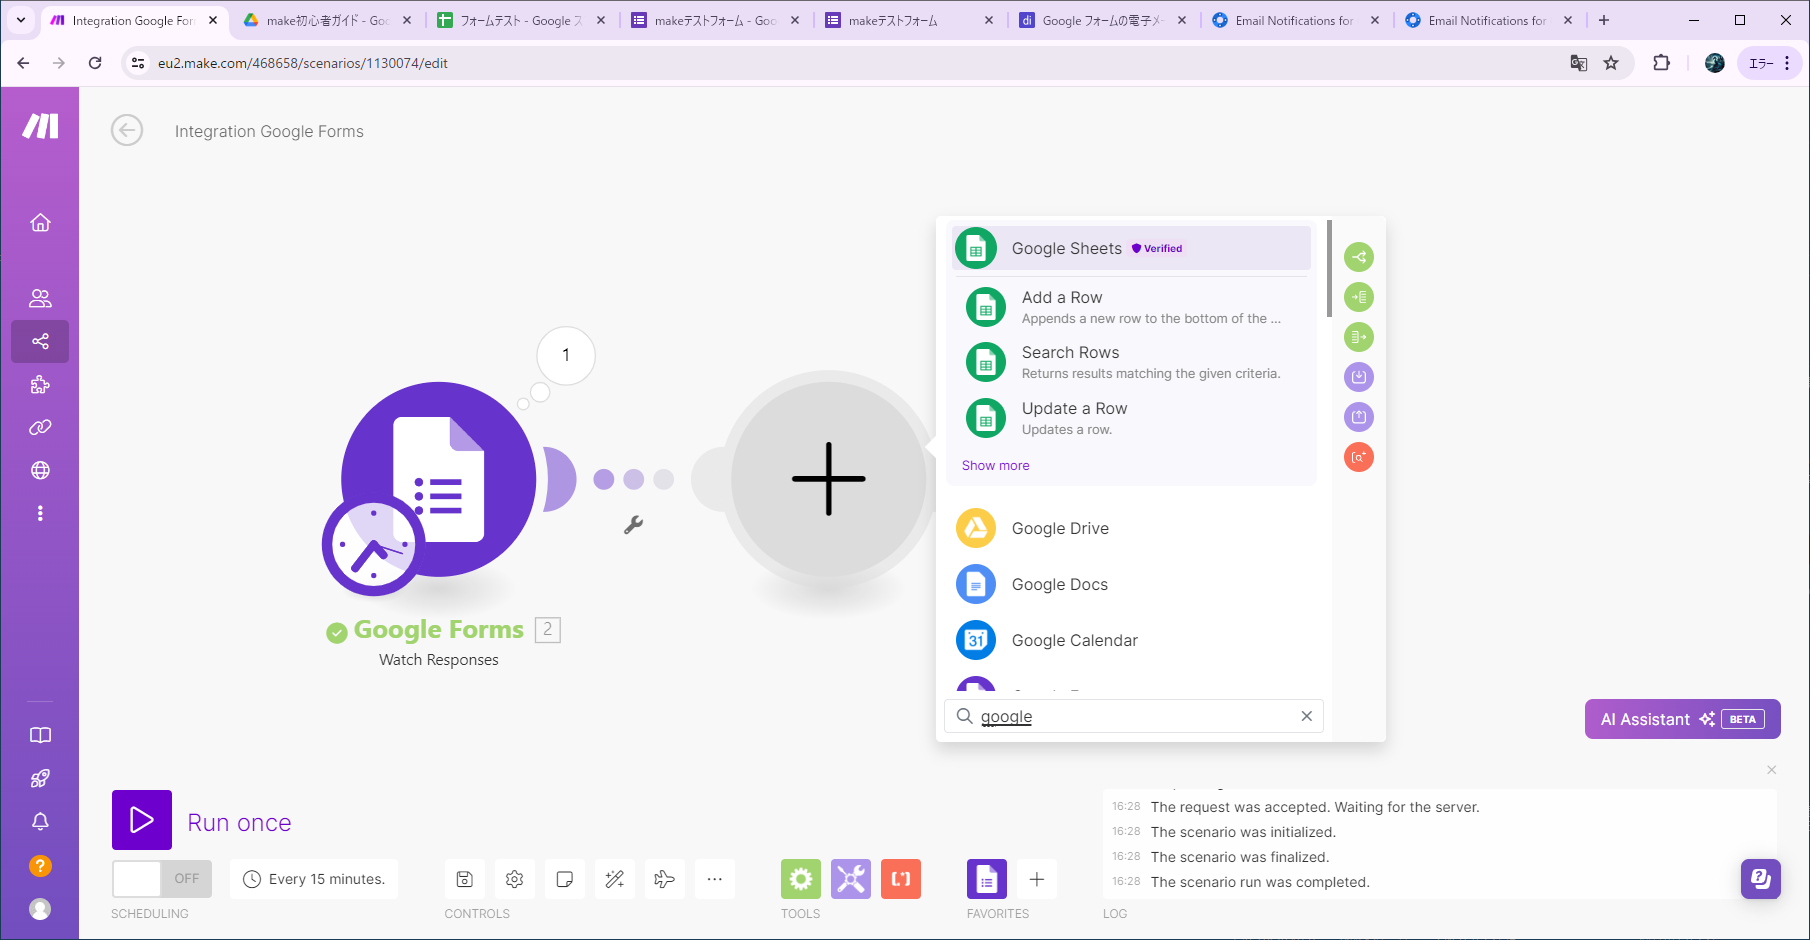Click Explain flow airplane icon
Image resolution: width=1810 pixels, height=940 pixels.
click(664, 879)
